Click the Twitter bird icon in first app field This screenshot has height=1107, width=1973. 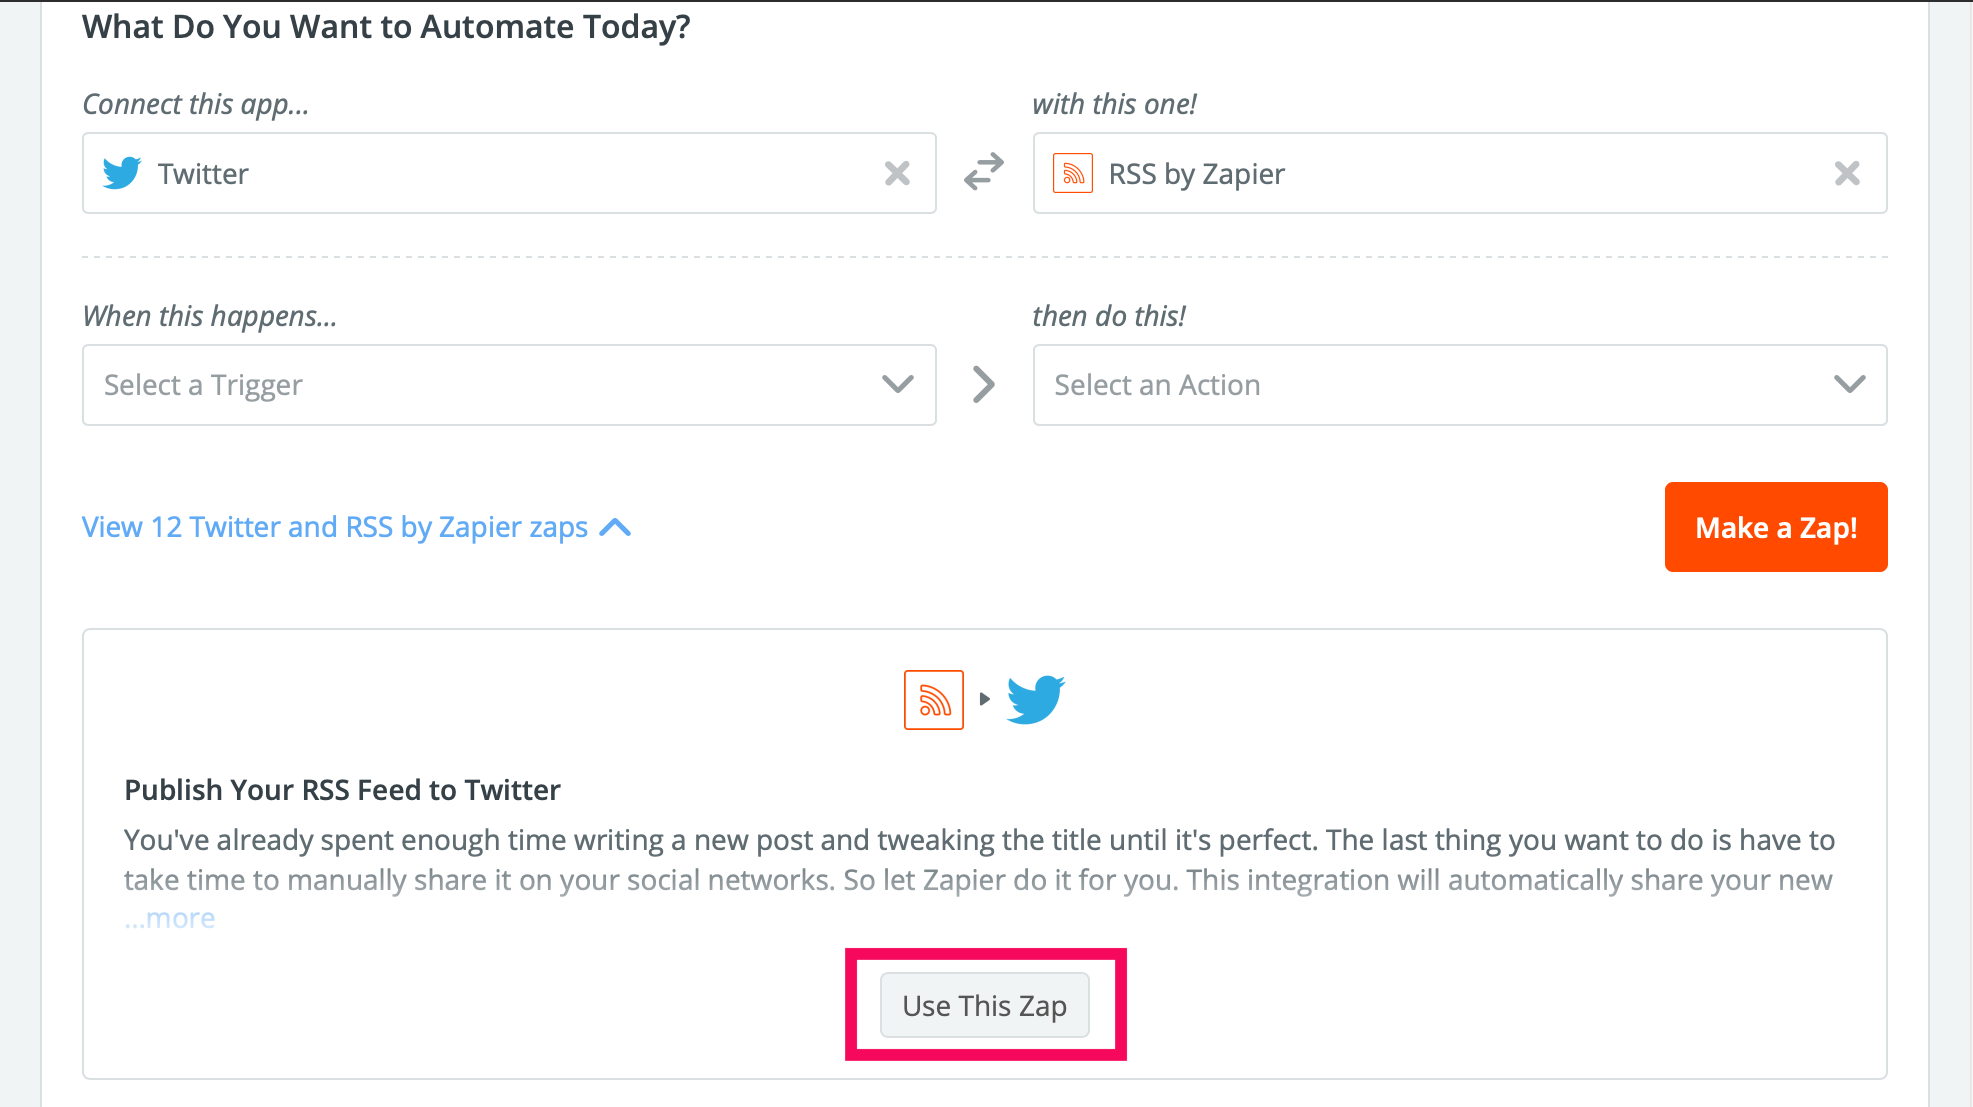(122, 173)
